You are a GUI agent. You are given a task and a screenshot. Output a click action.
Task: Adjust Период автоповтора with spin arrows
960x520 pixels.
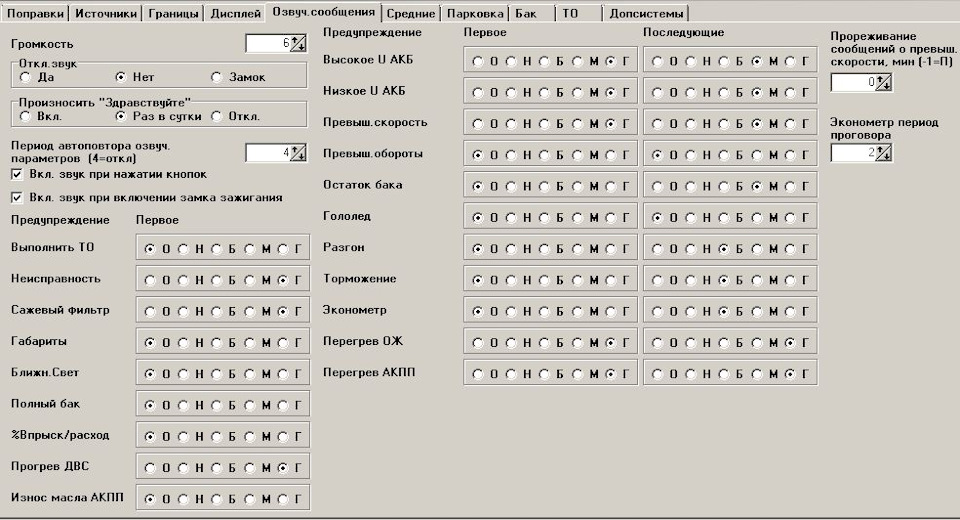(298, 153)
